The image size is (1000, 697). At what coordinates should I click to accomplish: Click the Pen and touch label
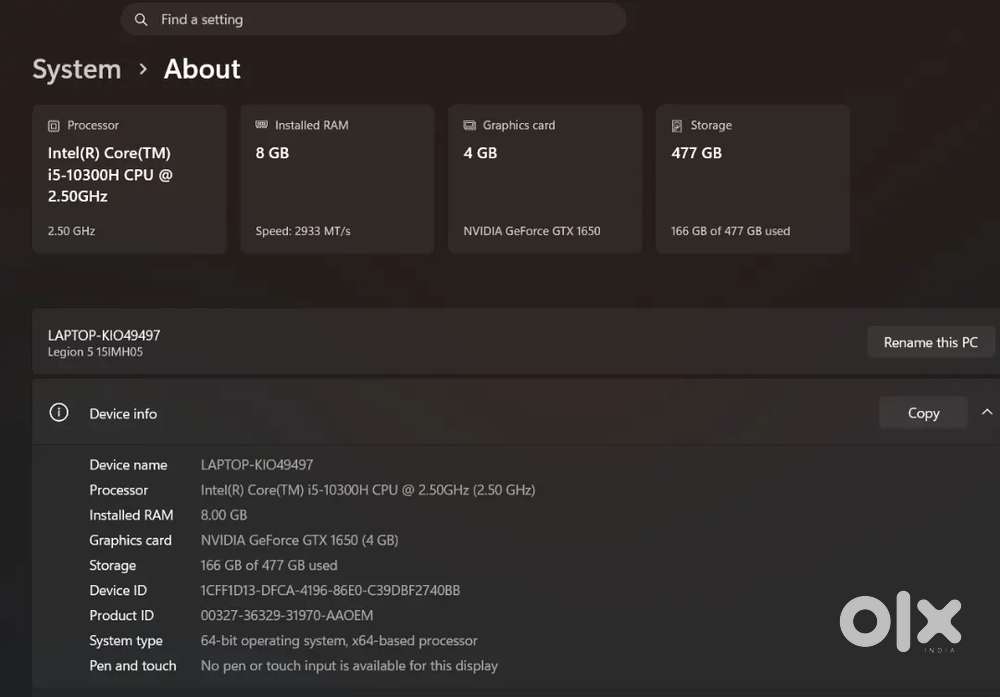click(x=133, y=666)
